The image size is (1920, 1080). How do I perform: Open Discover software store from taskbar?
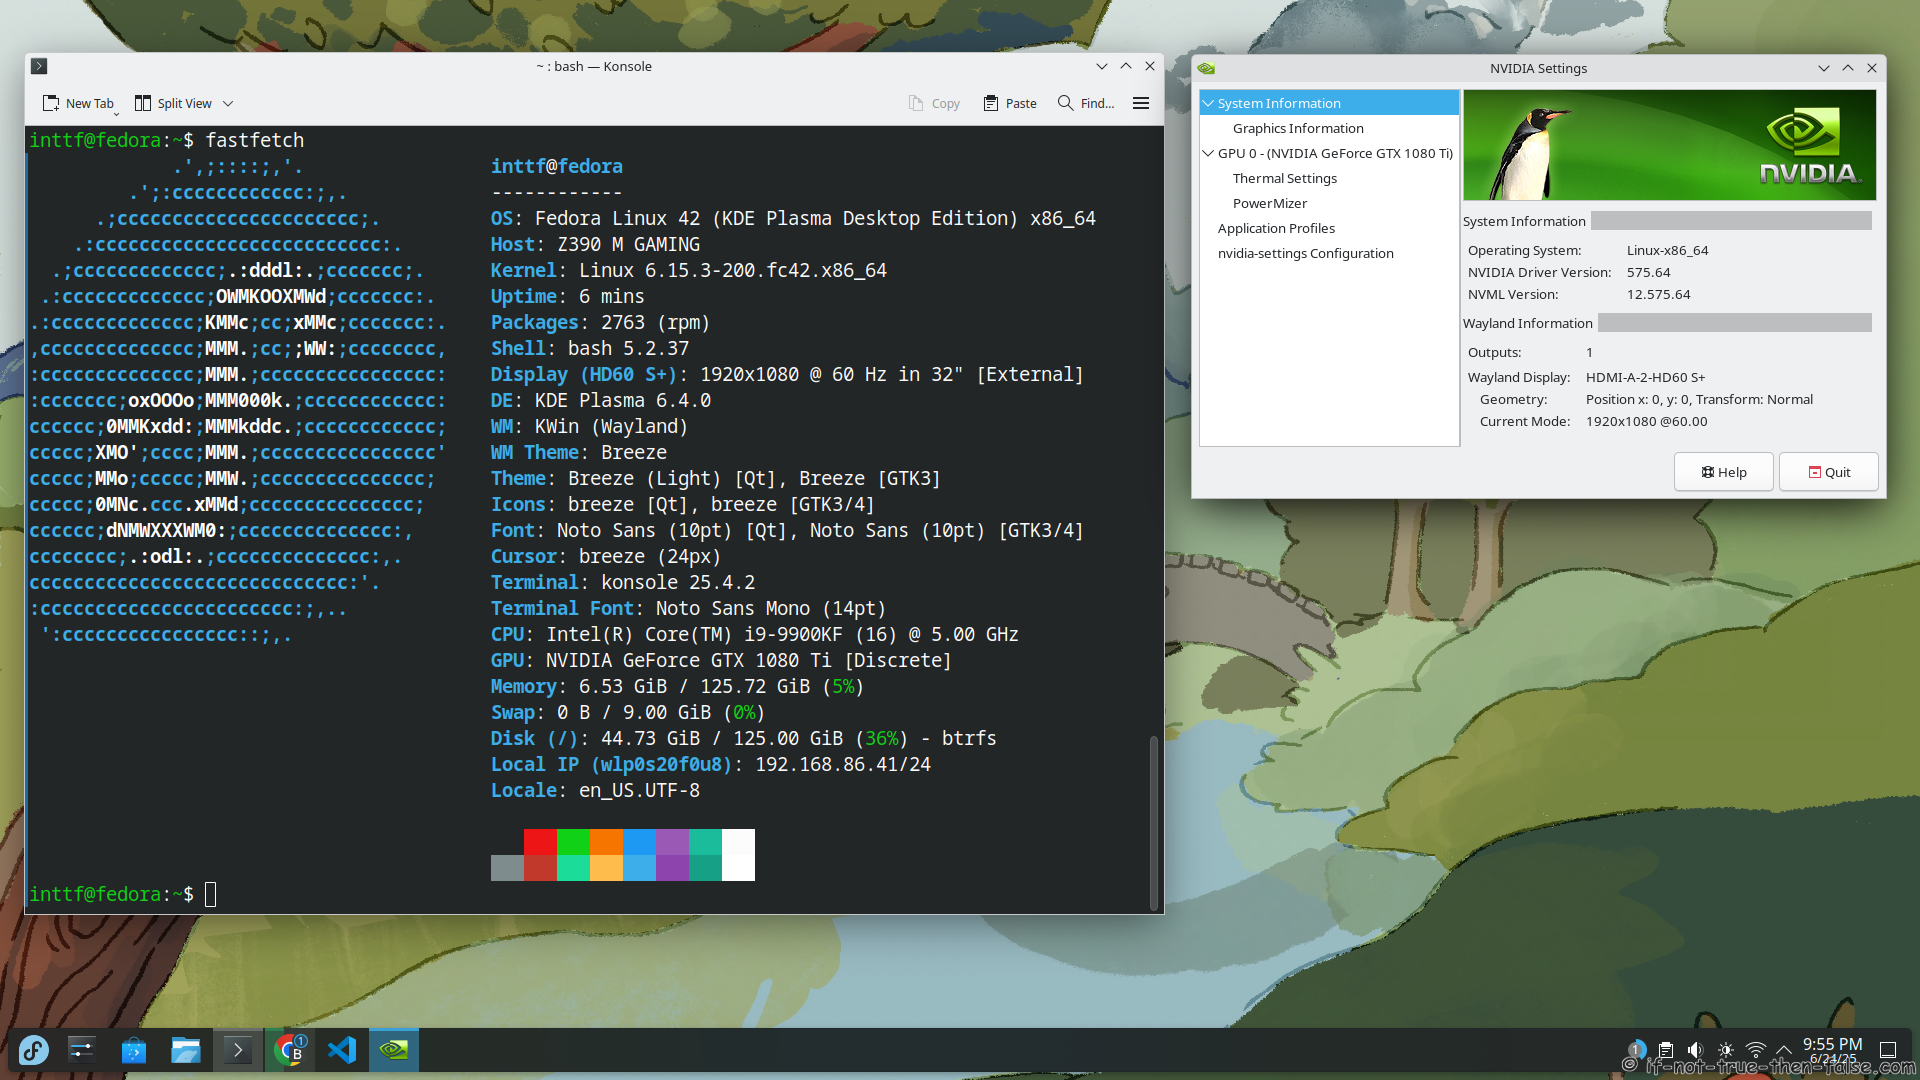133,1050
